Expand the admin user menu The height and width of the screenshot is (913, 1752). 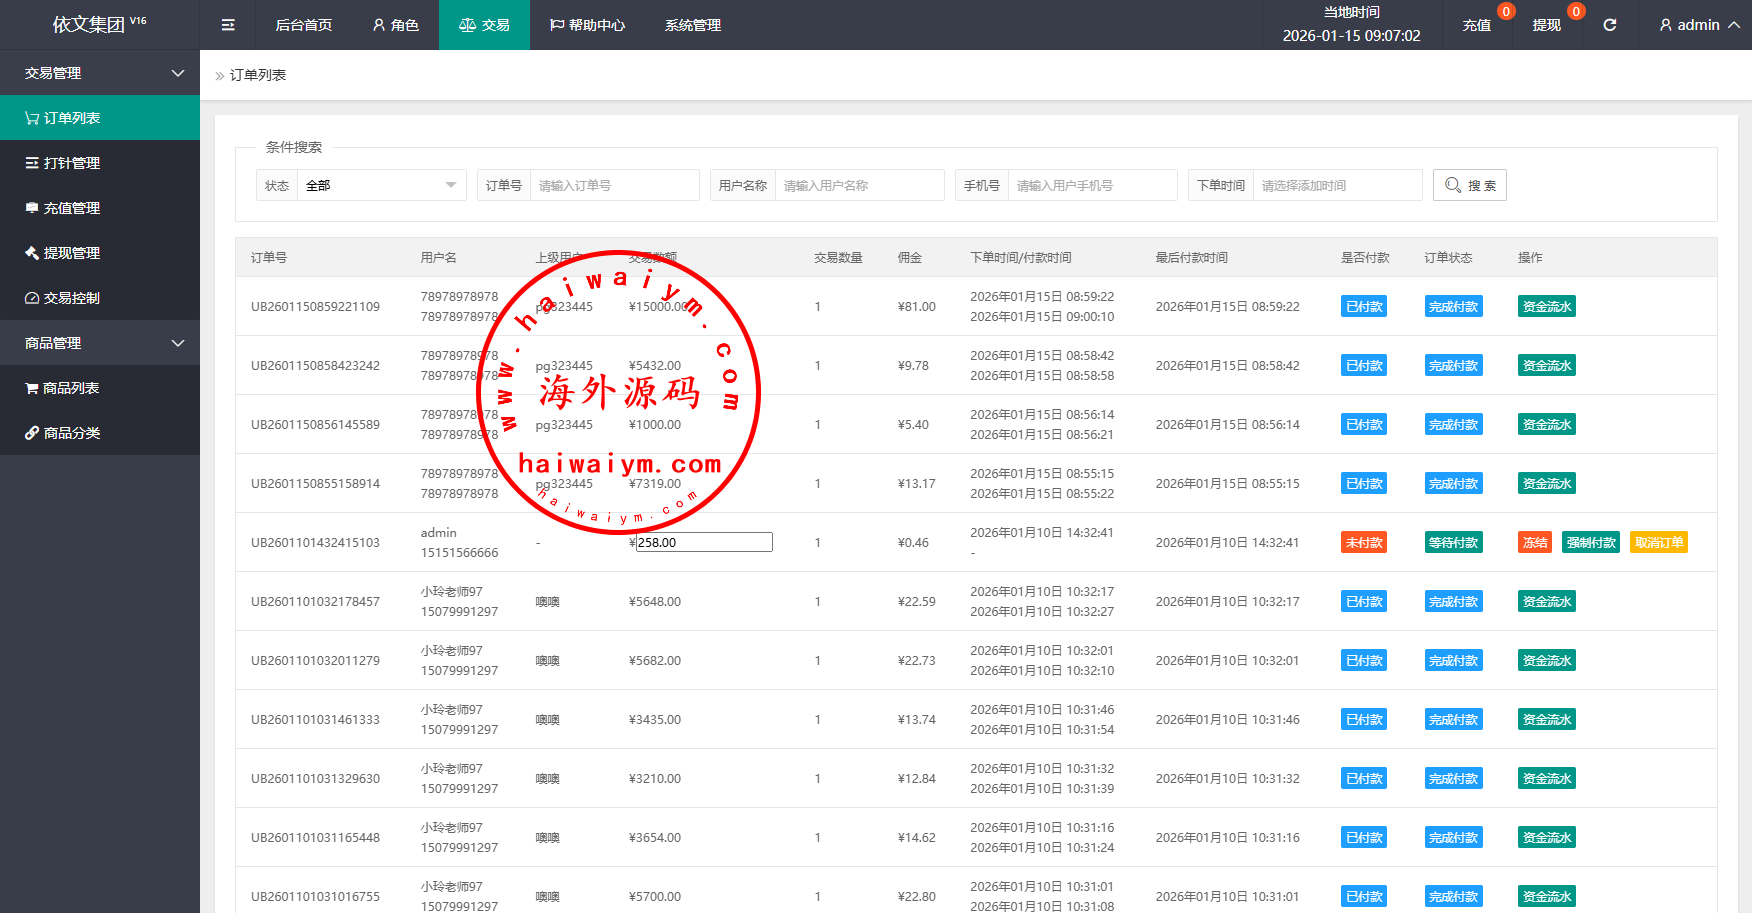point(1698,25)
